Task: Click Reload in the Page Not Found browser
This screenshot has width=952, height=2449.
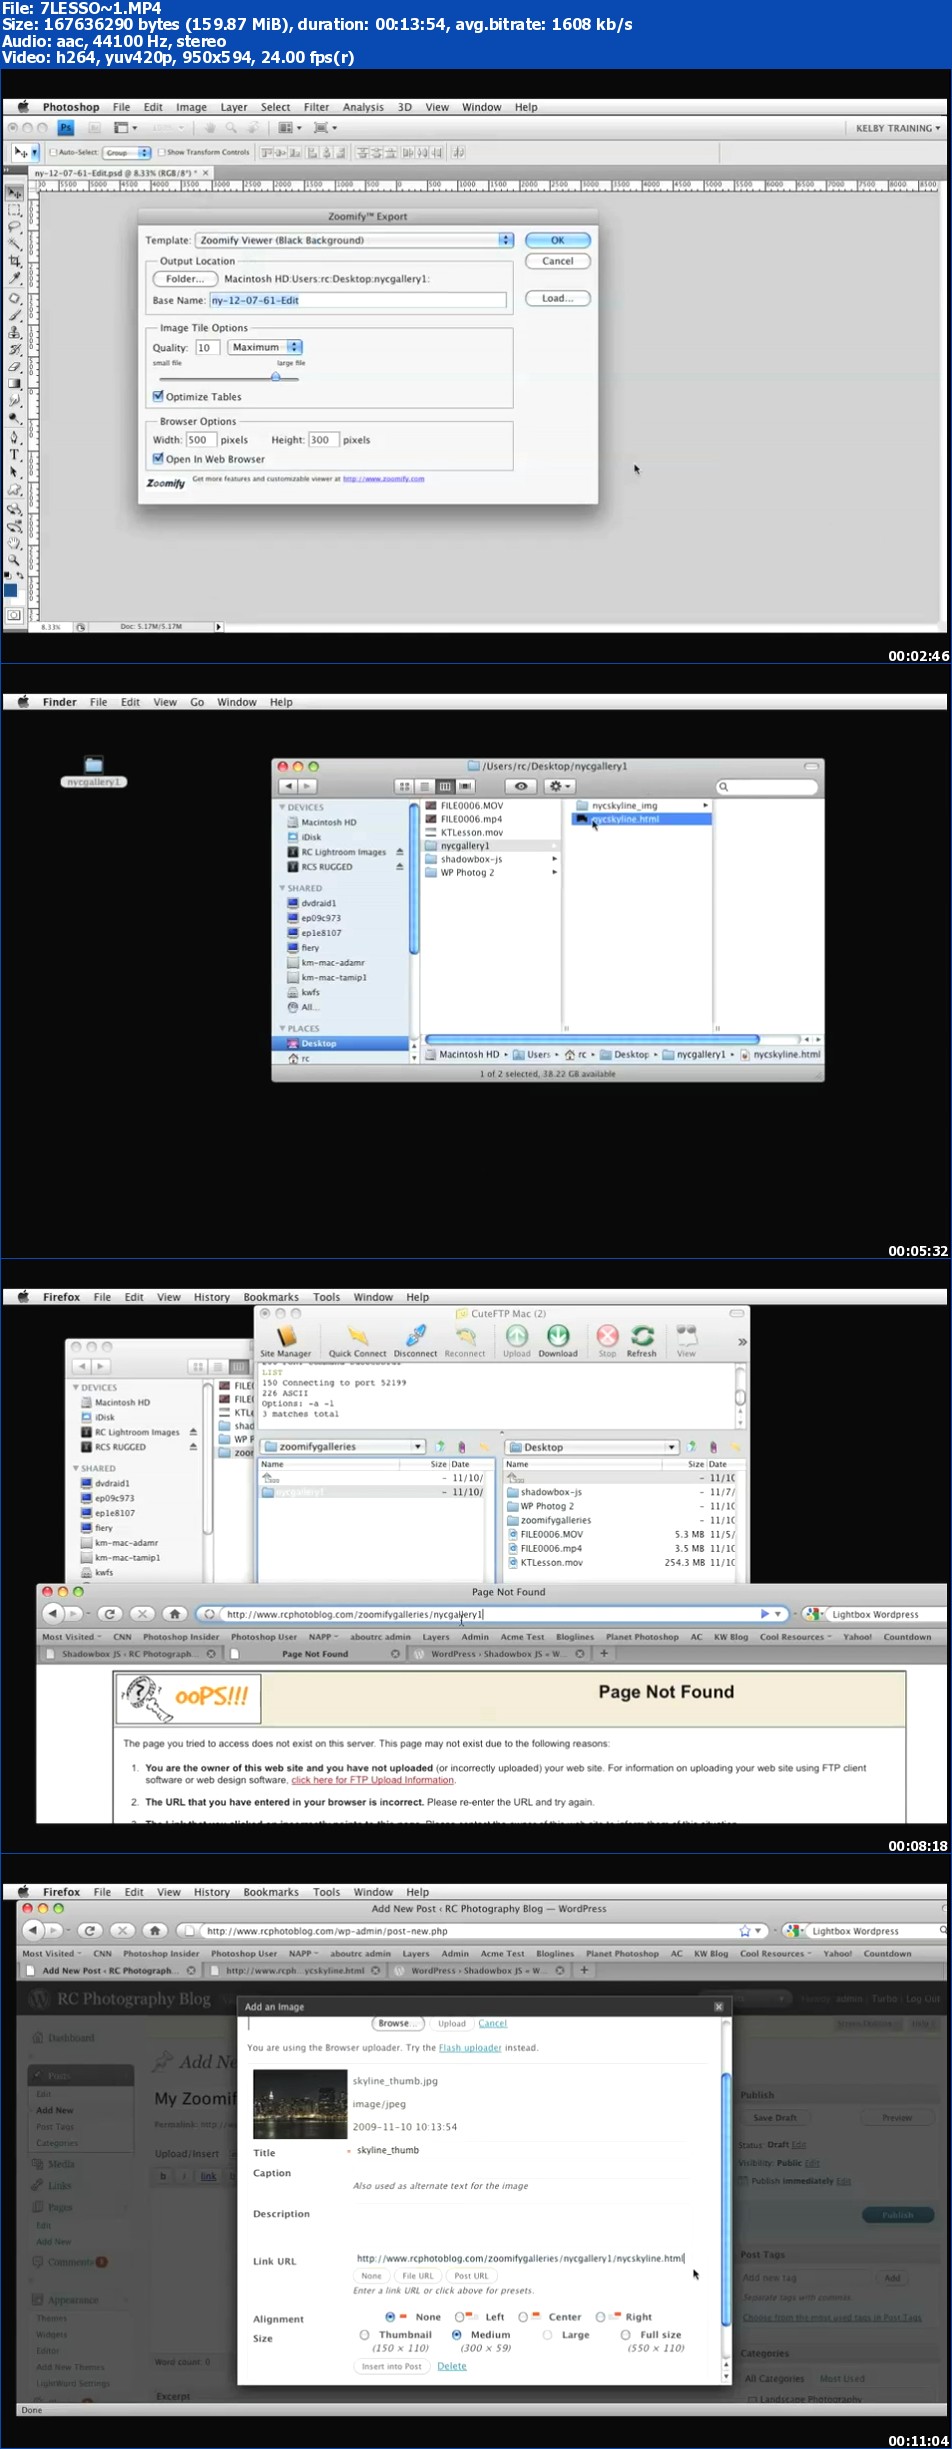Action: tap(110, 1613)
